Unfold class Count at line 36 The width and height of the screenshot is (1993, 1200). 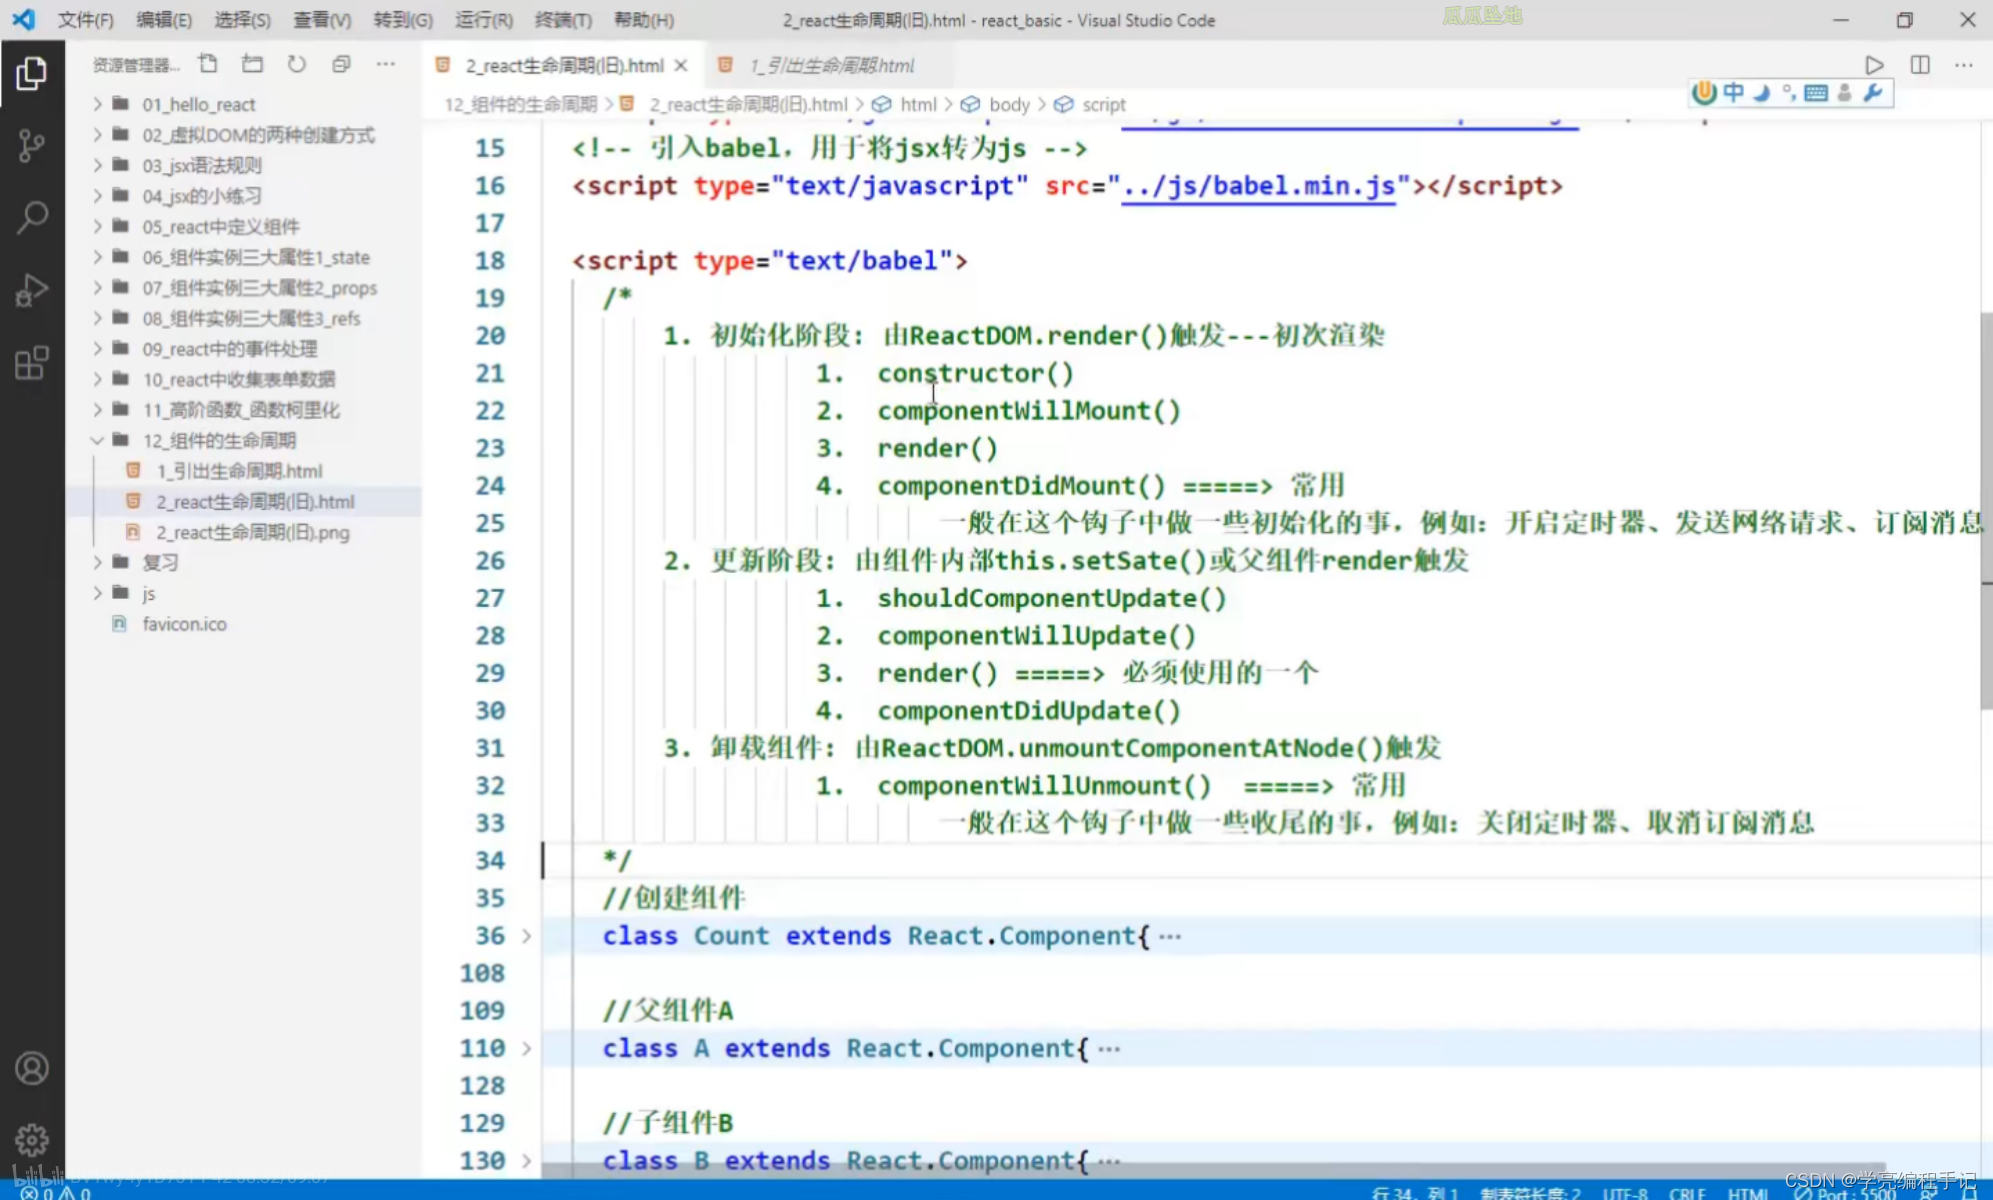click(526, 936)
